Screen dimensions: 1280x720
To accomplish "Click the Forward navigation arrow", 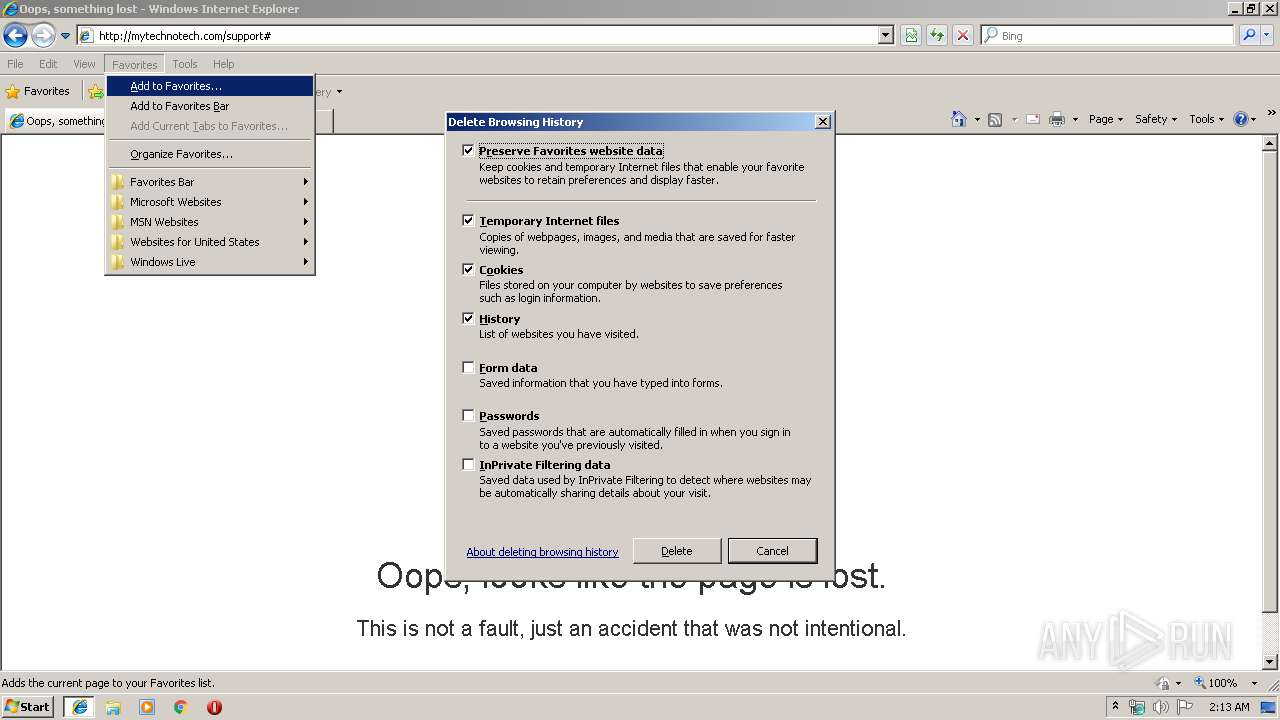I will point(43,36).
